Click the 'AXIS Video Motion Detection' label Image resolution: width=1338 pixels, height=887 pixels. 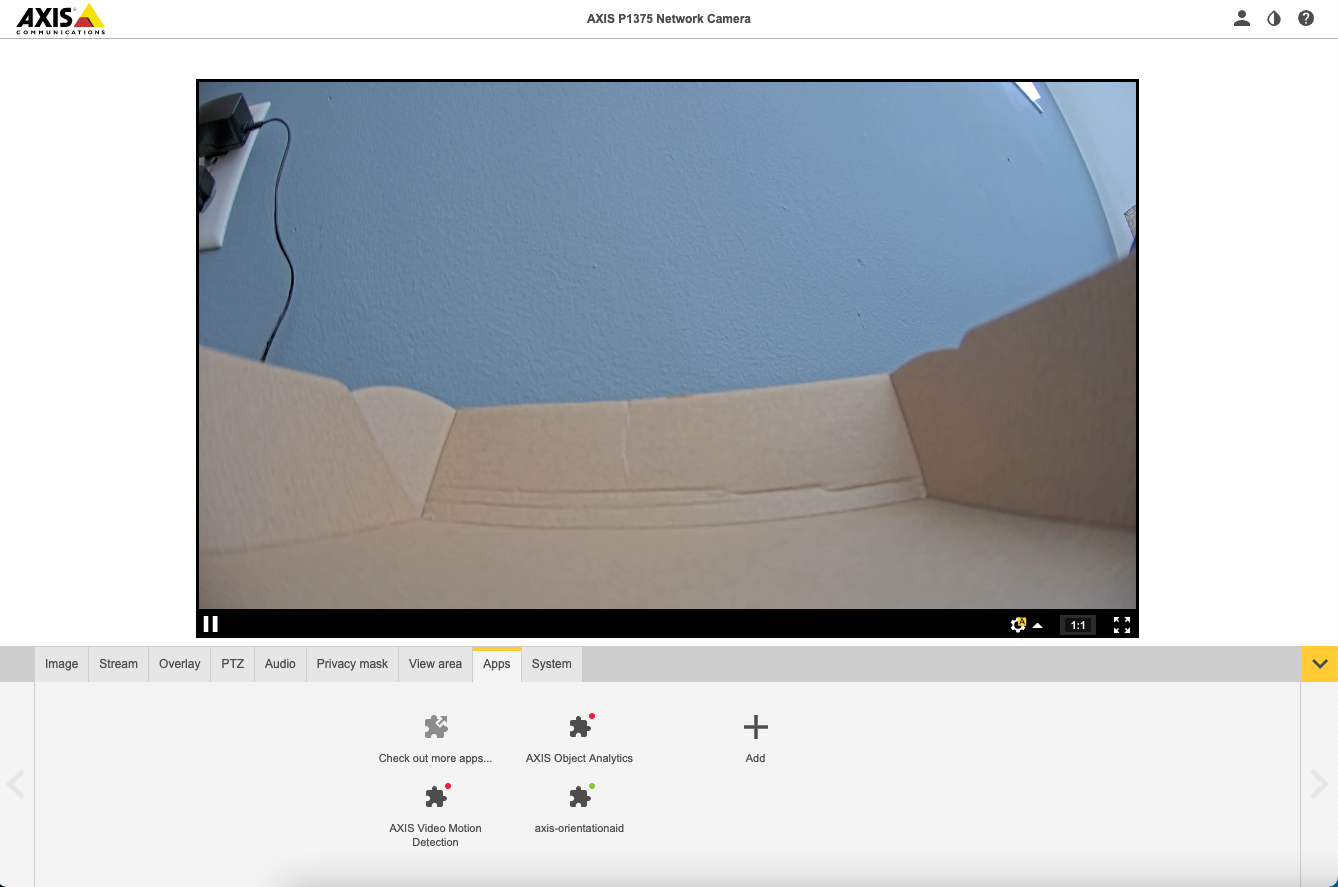pos(435,835)
